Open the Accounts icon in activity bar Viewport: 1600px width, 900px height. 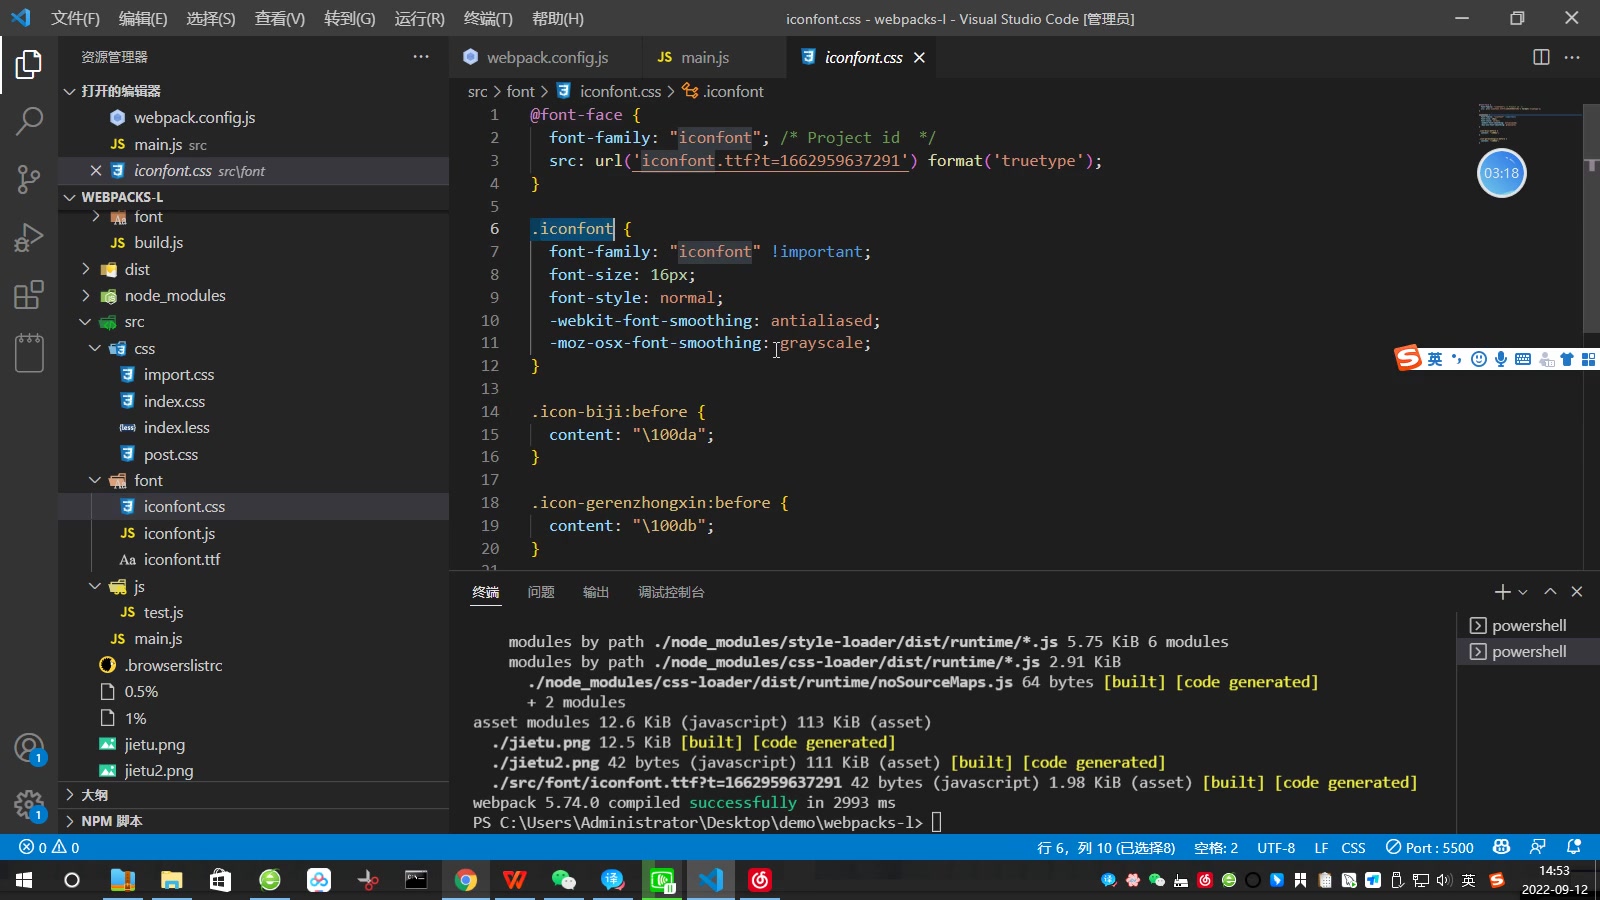[x=29, y=748]
